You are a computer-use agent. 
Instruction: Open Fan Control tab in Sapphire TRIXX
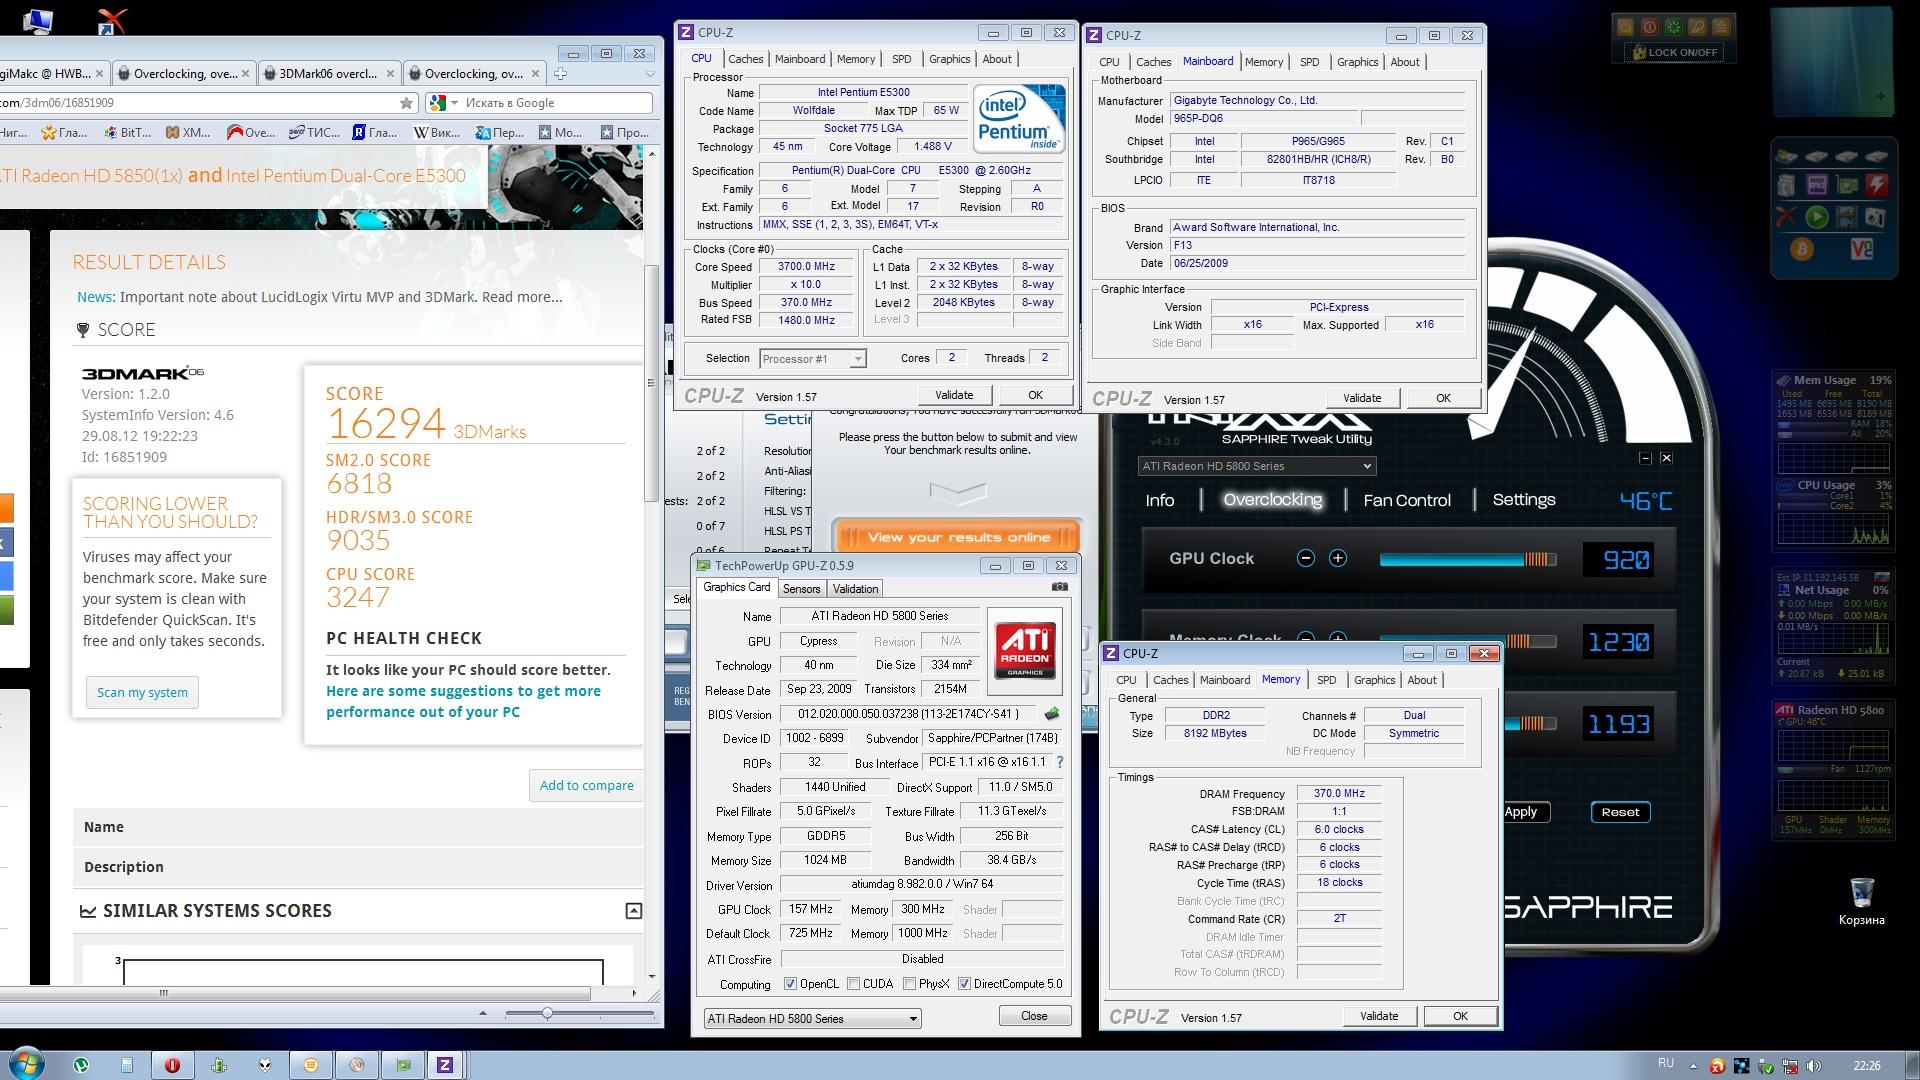pyautogui.click(x=1406, y=500)
